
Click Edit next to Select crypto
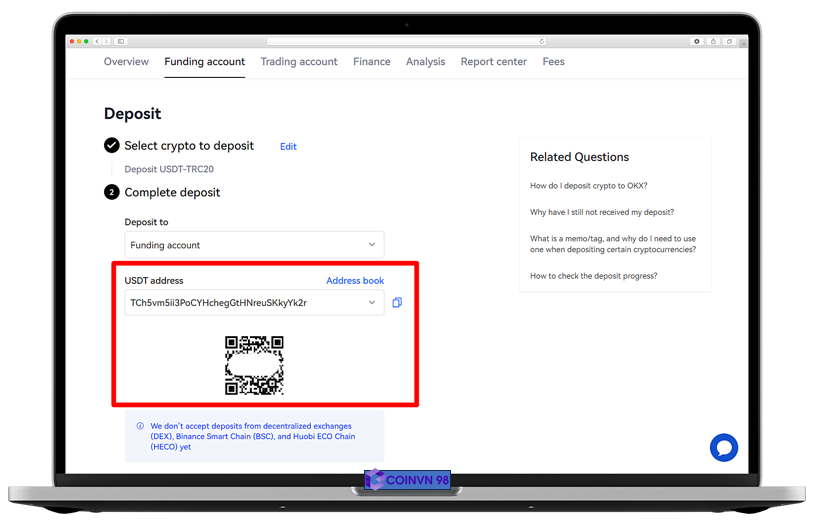[288, 146]
